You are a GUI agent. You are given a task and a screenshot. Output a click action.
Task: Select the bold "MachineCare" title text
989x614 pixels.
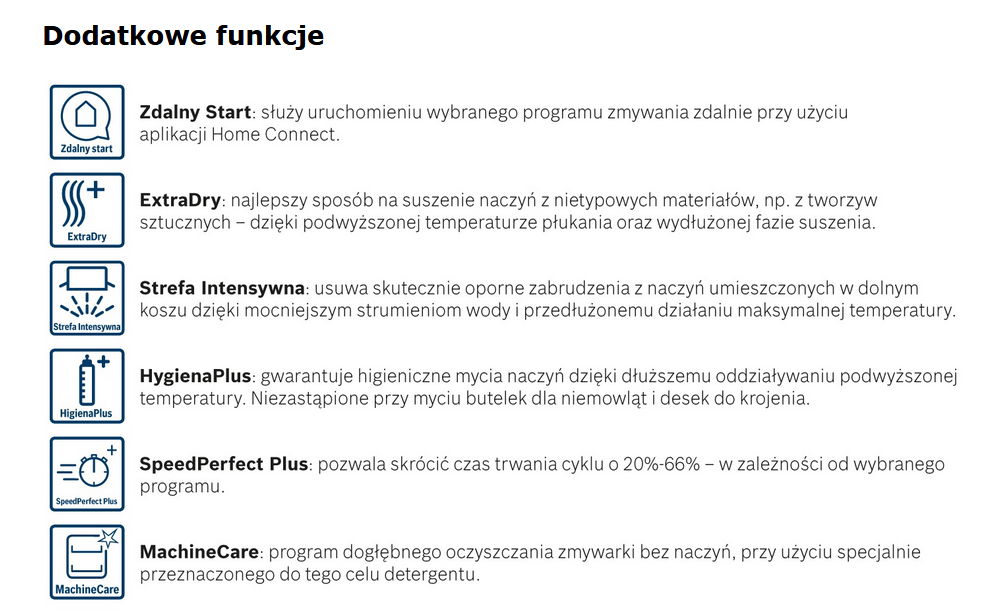(x=199, y=553)
